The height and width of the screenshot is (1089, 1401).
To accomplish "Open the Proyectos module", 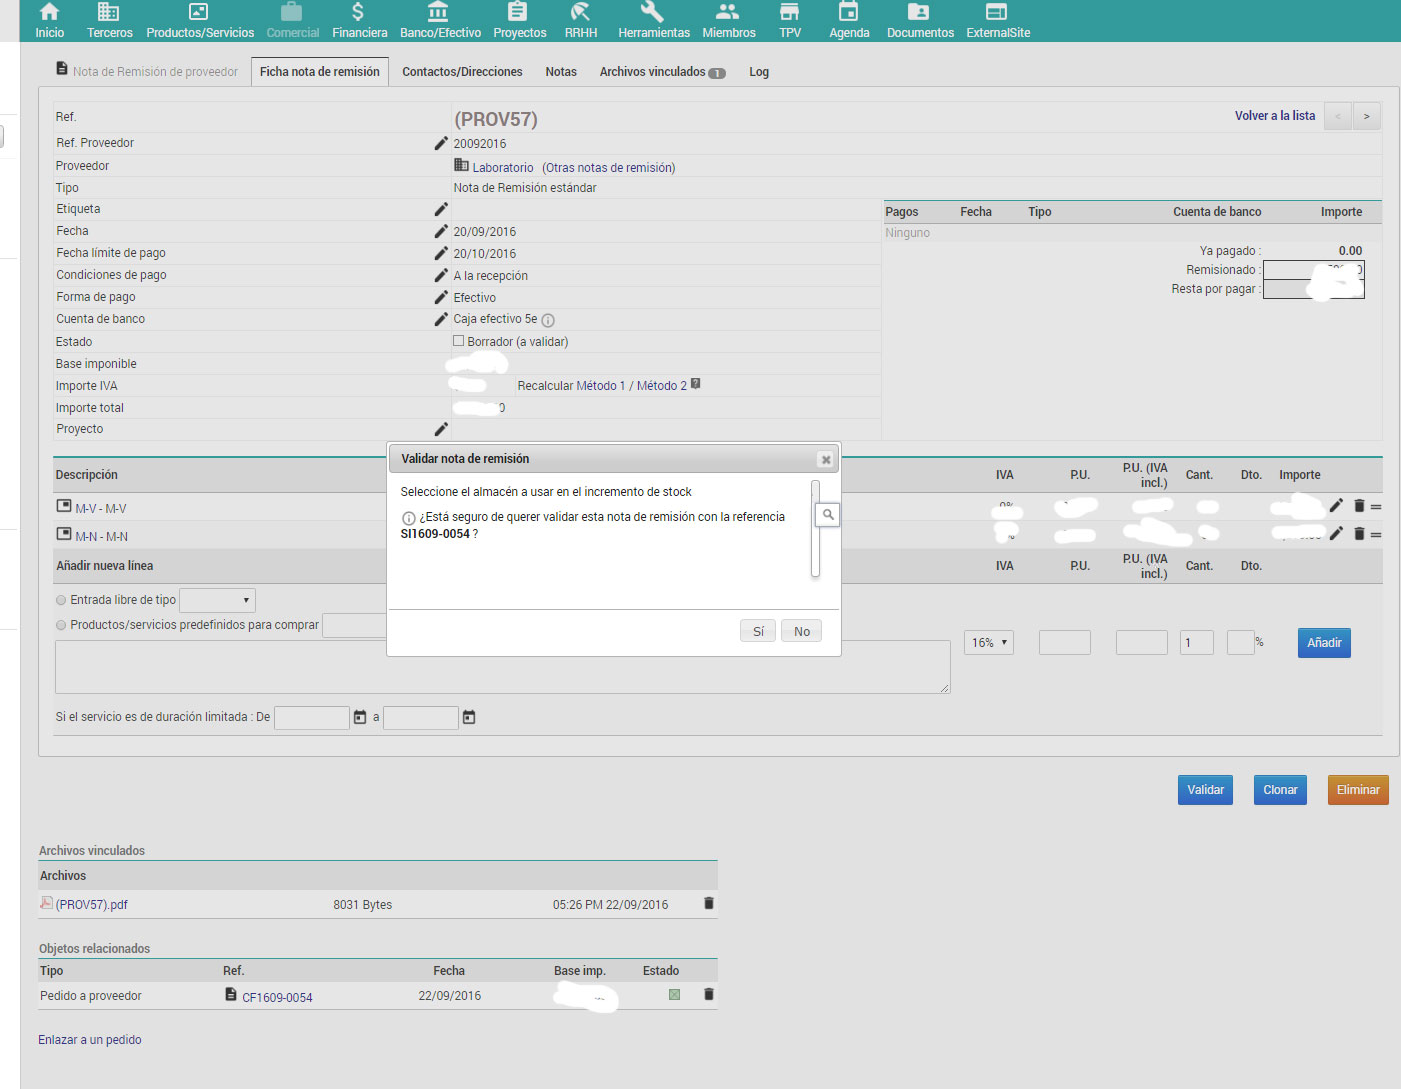I will pos(519,21).
